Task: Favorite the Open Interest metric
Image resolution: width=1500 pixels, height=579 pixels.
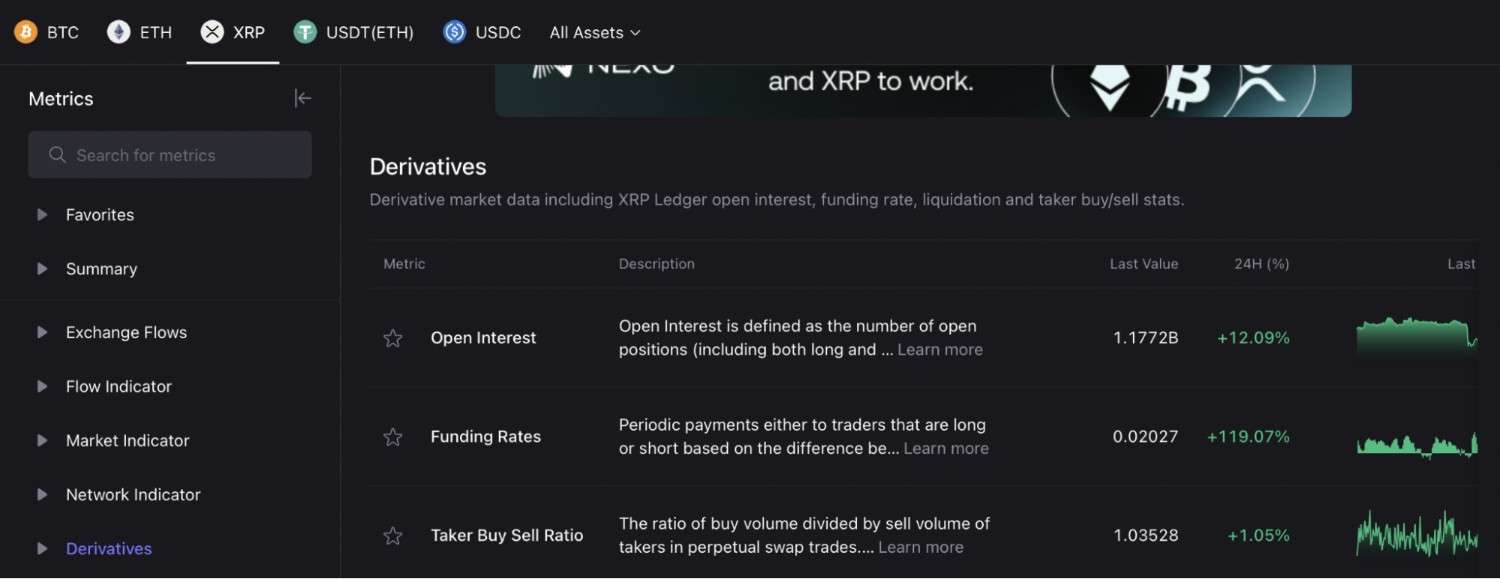Action: click(x=393, y=338)
